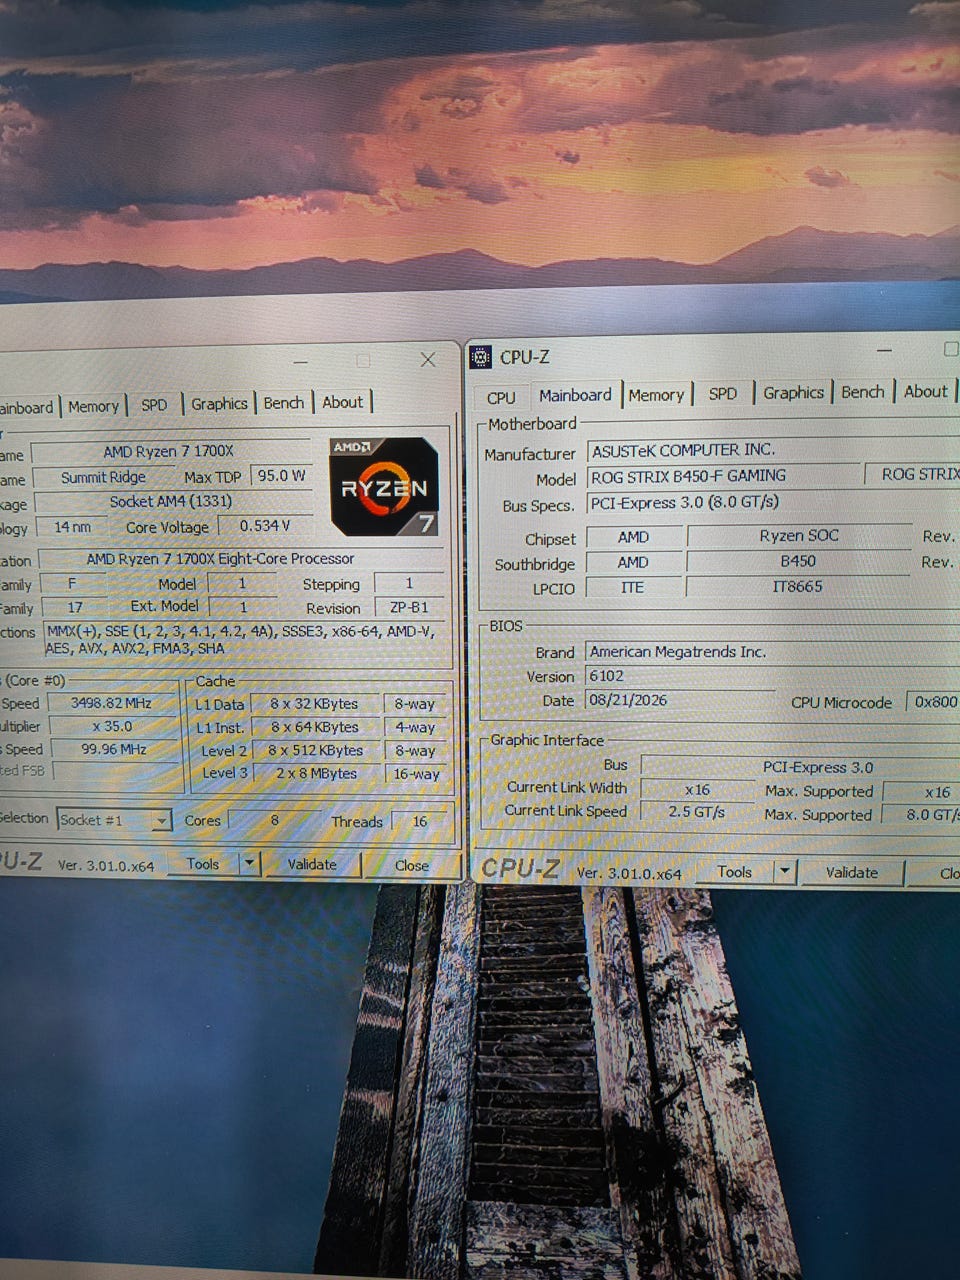Viewport: 960px width, 1280px height.
Task: Open SPD tab in the mainboard window
Action: [722, 394]
